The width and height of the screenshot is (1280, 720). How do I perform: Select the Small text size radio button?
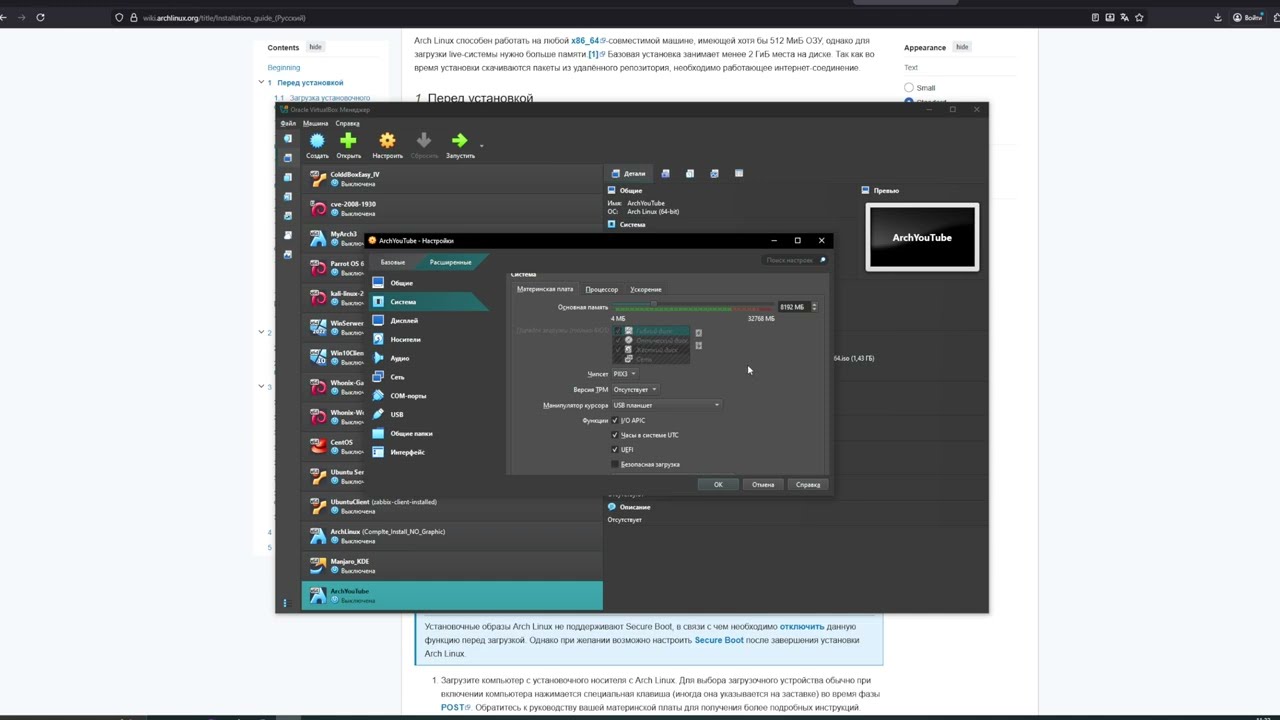[909, 88]
